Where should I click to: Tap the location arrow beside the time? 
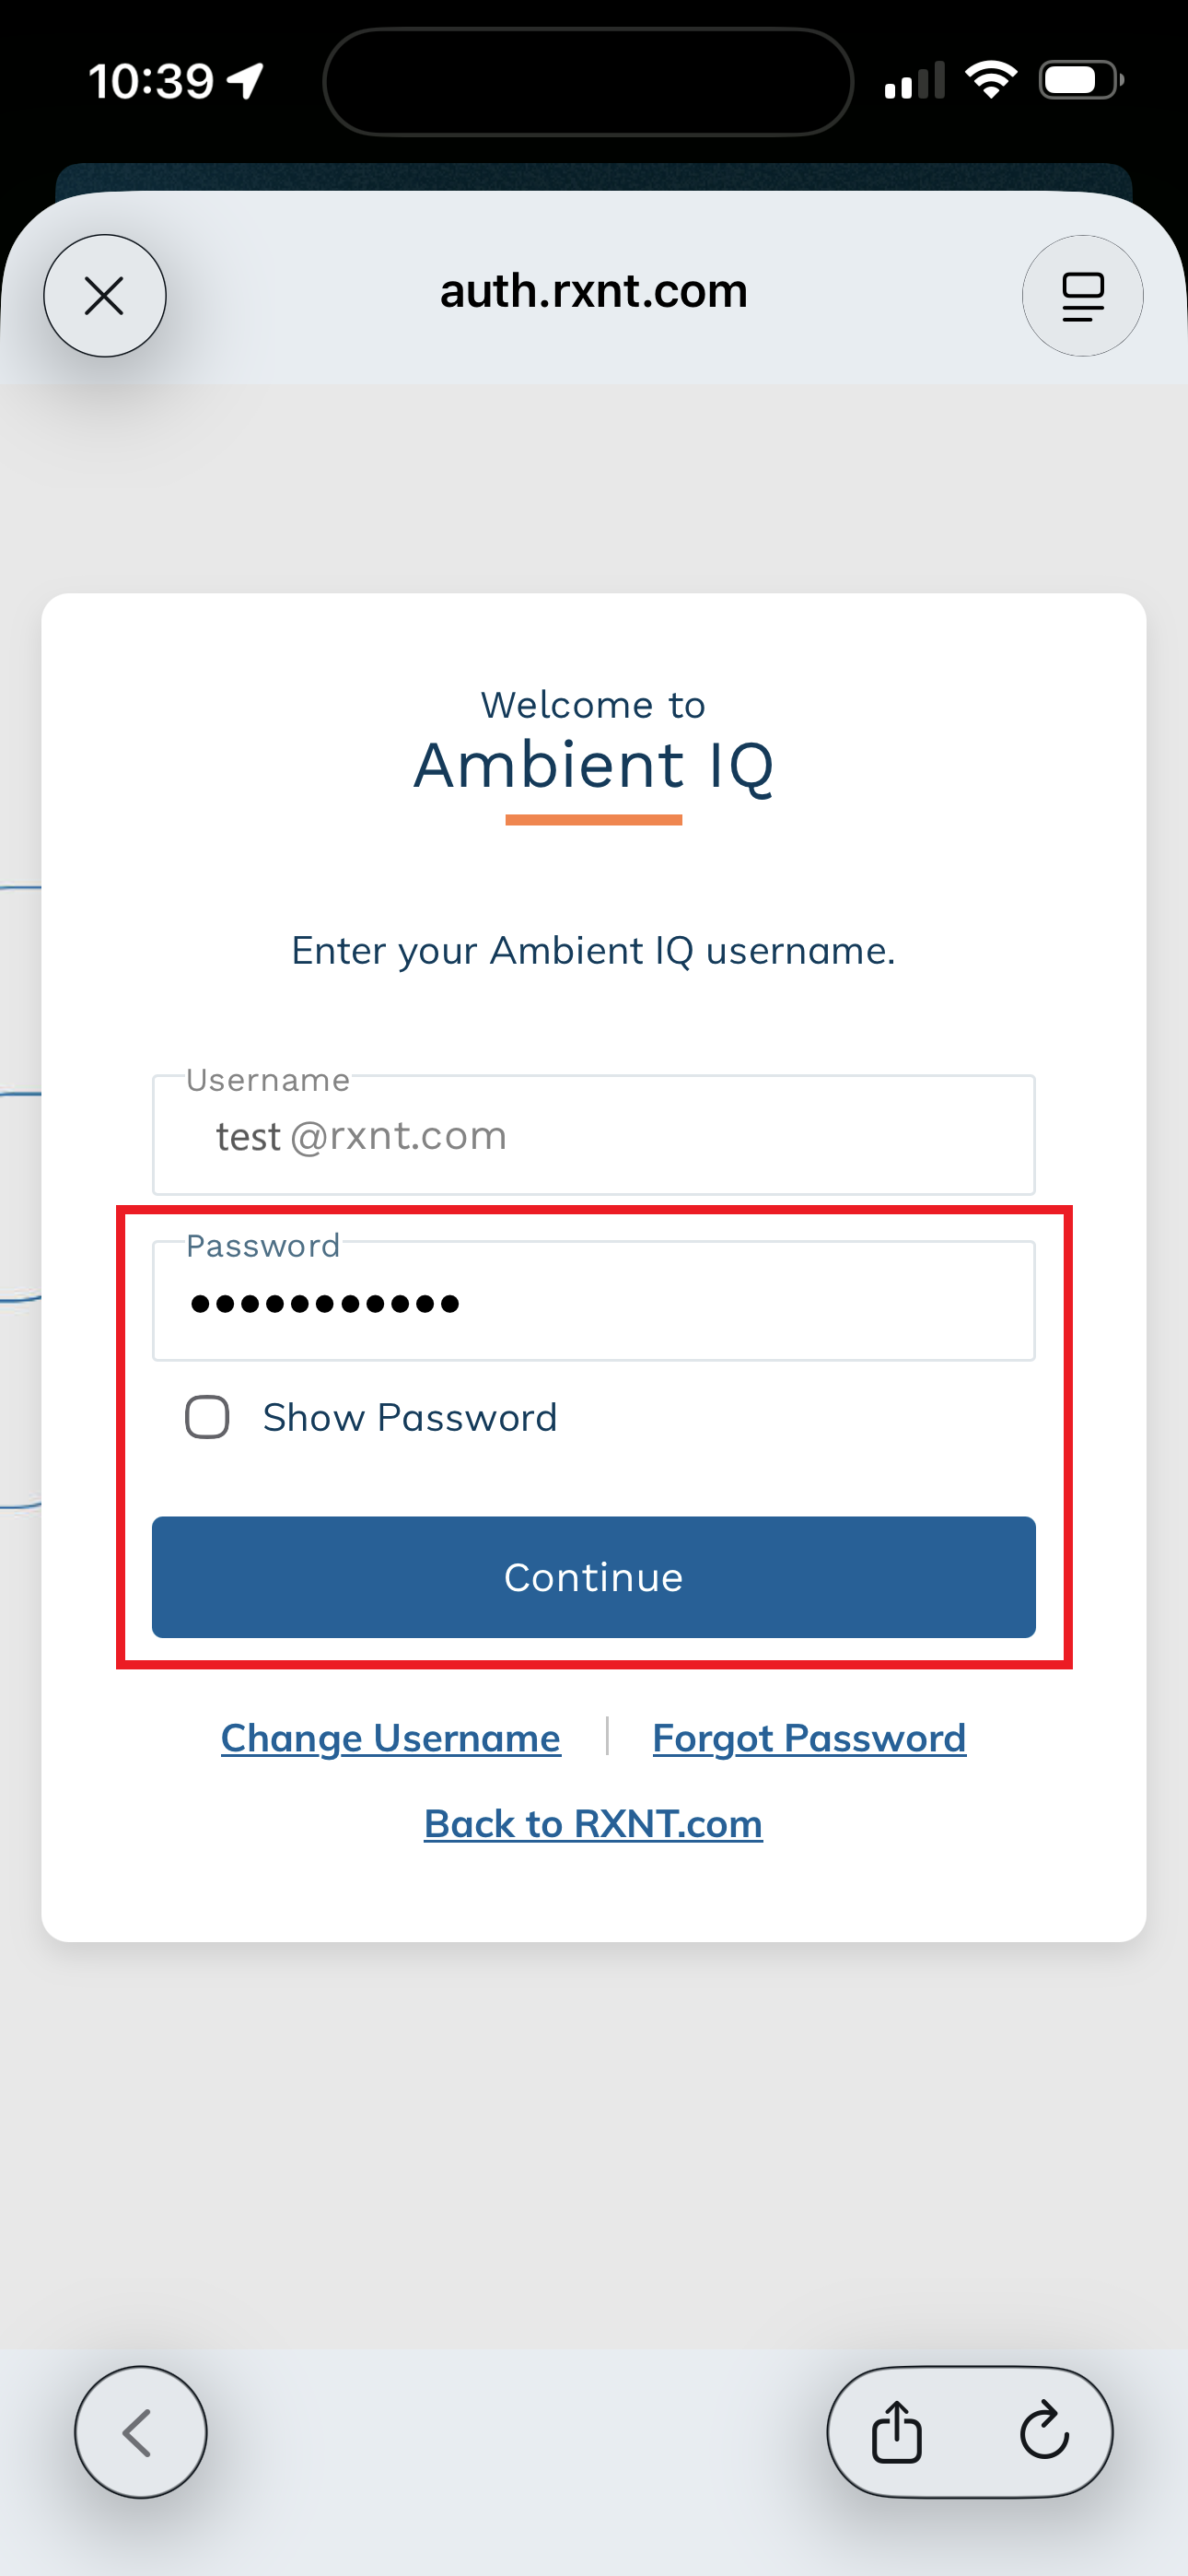pyautogui.click(x=246, y=80)
